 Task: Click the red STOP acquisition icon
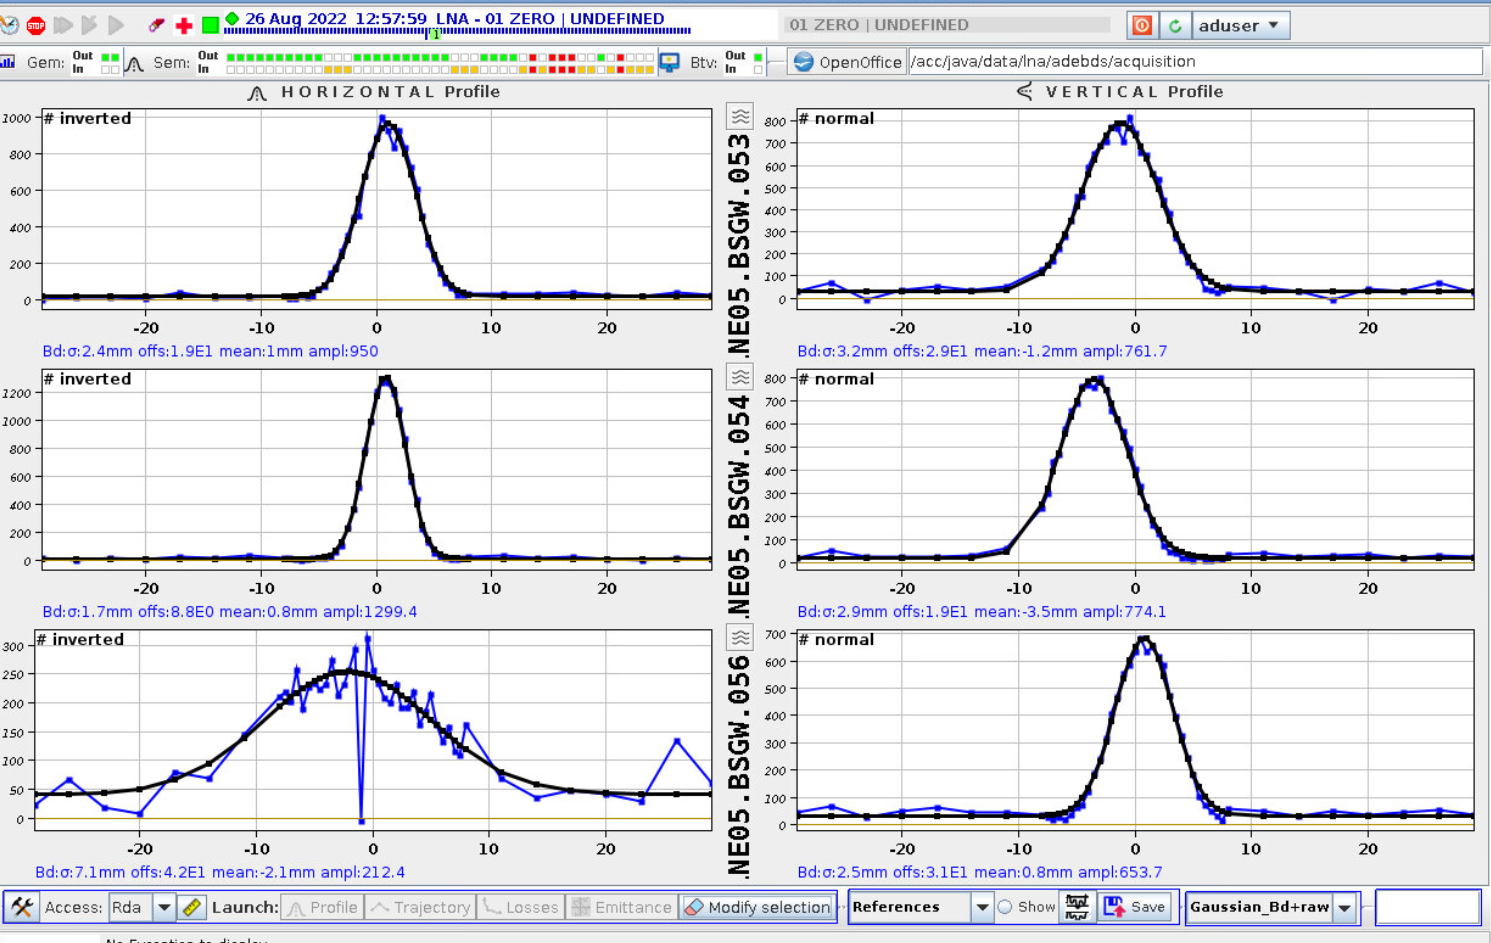coord(36,25)
